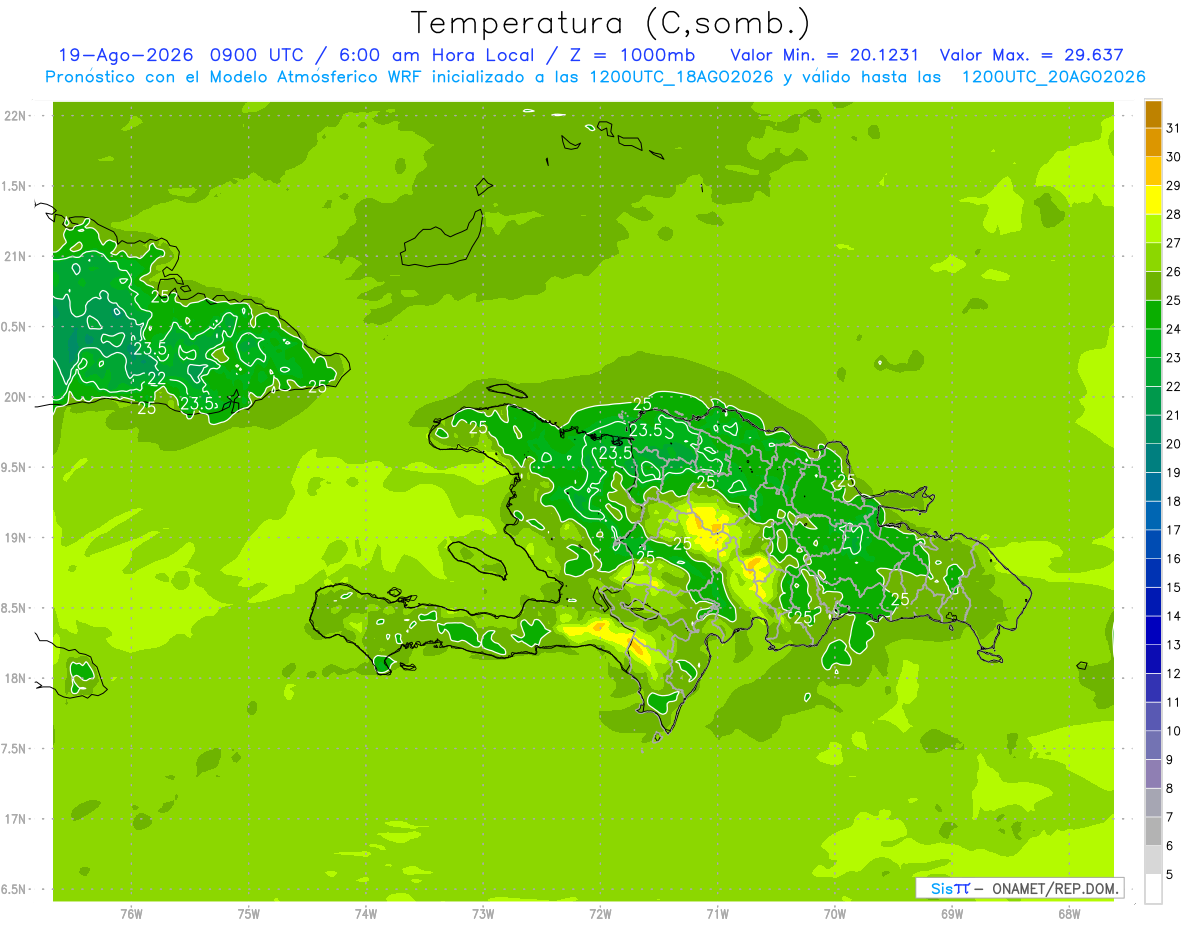Click the latitude axis label 17N
Viewport: 1200px width, 927px height.
pos(15,819)
